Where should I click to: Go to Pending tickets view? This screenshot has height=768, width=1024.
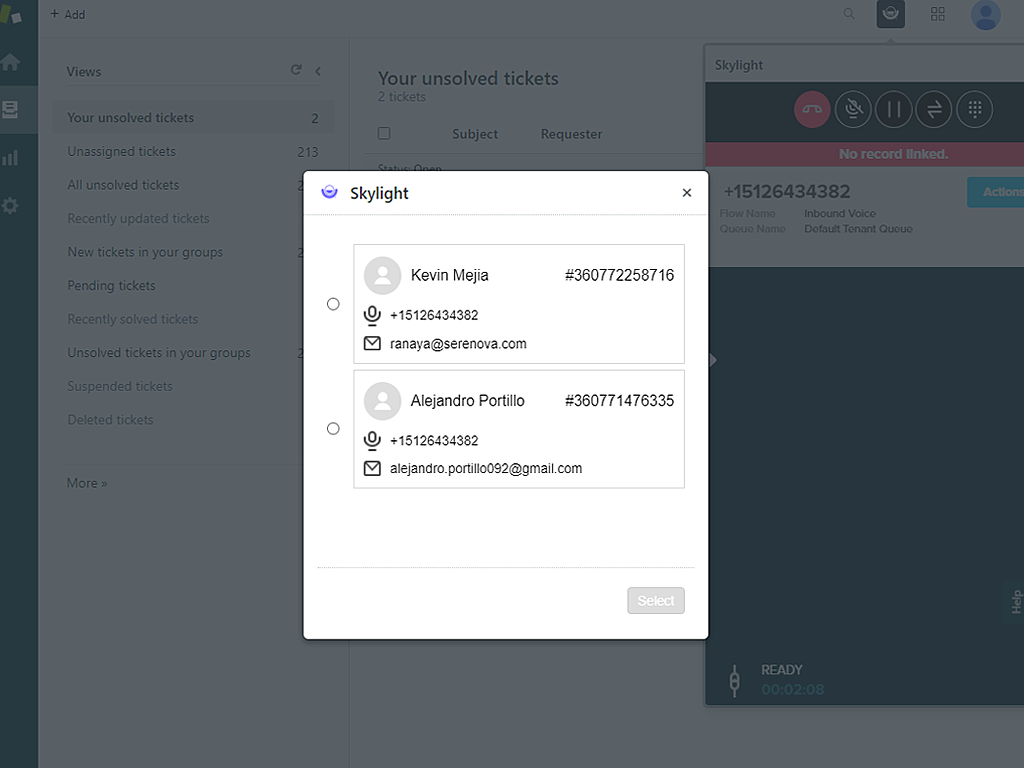point(111,286)
